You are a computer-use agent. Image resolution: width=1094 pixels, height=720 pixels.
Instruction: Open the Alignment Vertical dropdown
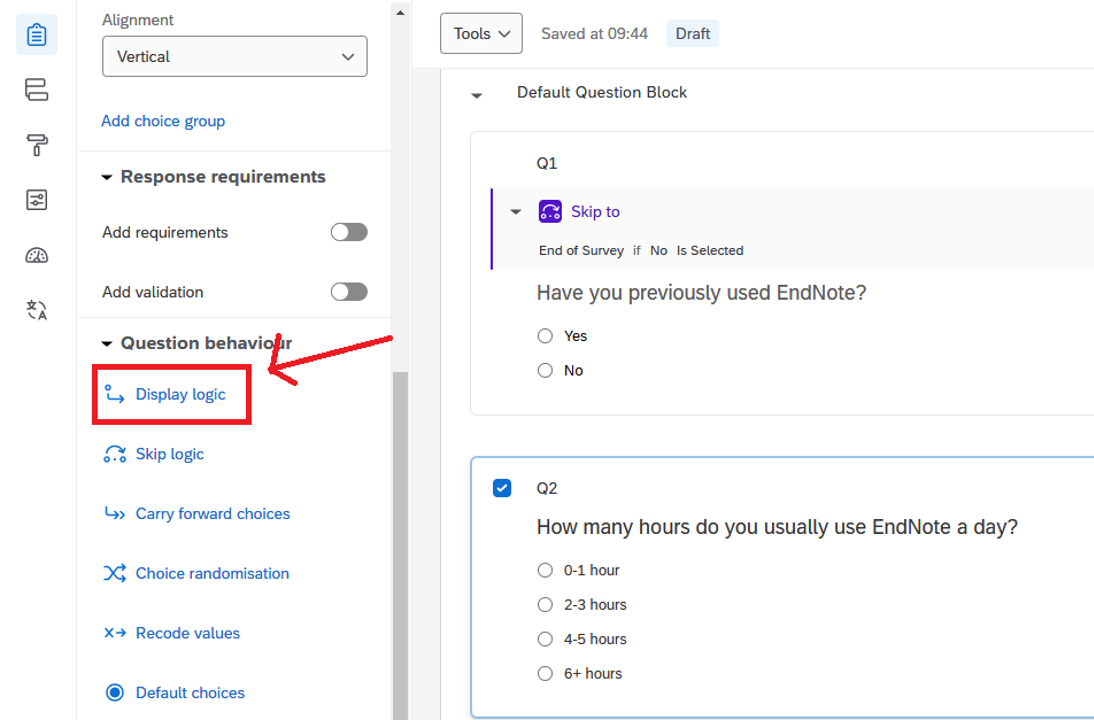click(234, 57)
